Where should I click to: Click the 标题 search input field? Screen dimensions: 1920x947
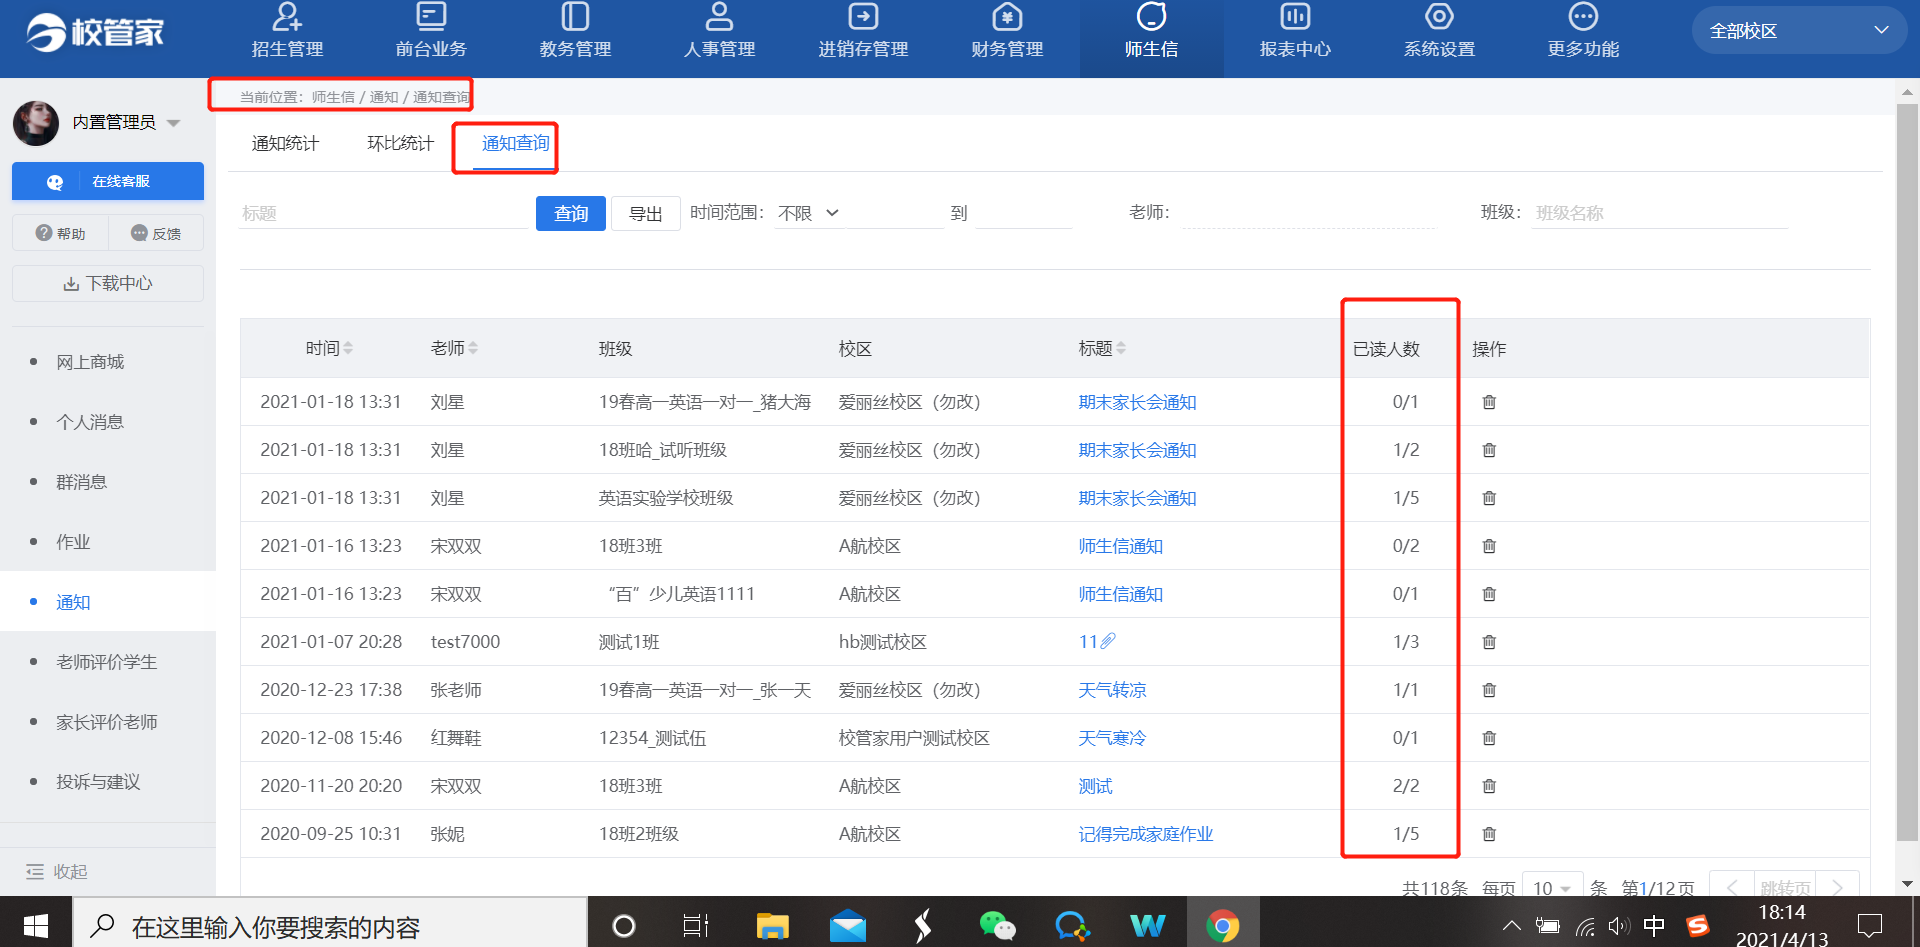coord(383,213)
